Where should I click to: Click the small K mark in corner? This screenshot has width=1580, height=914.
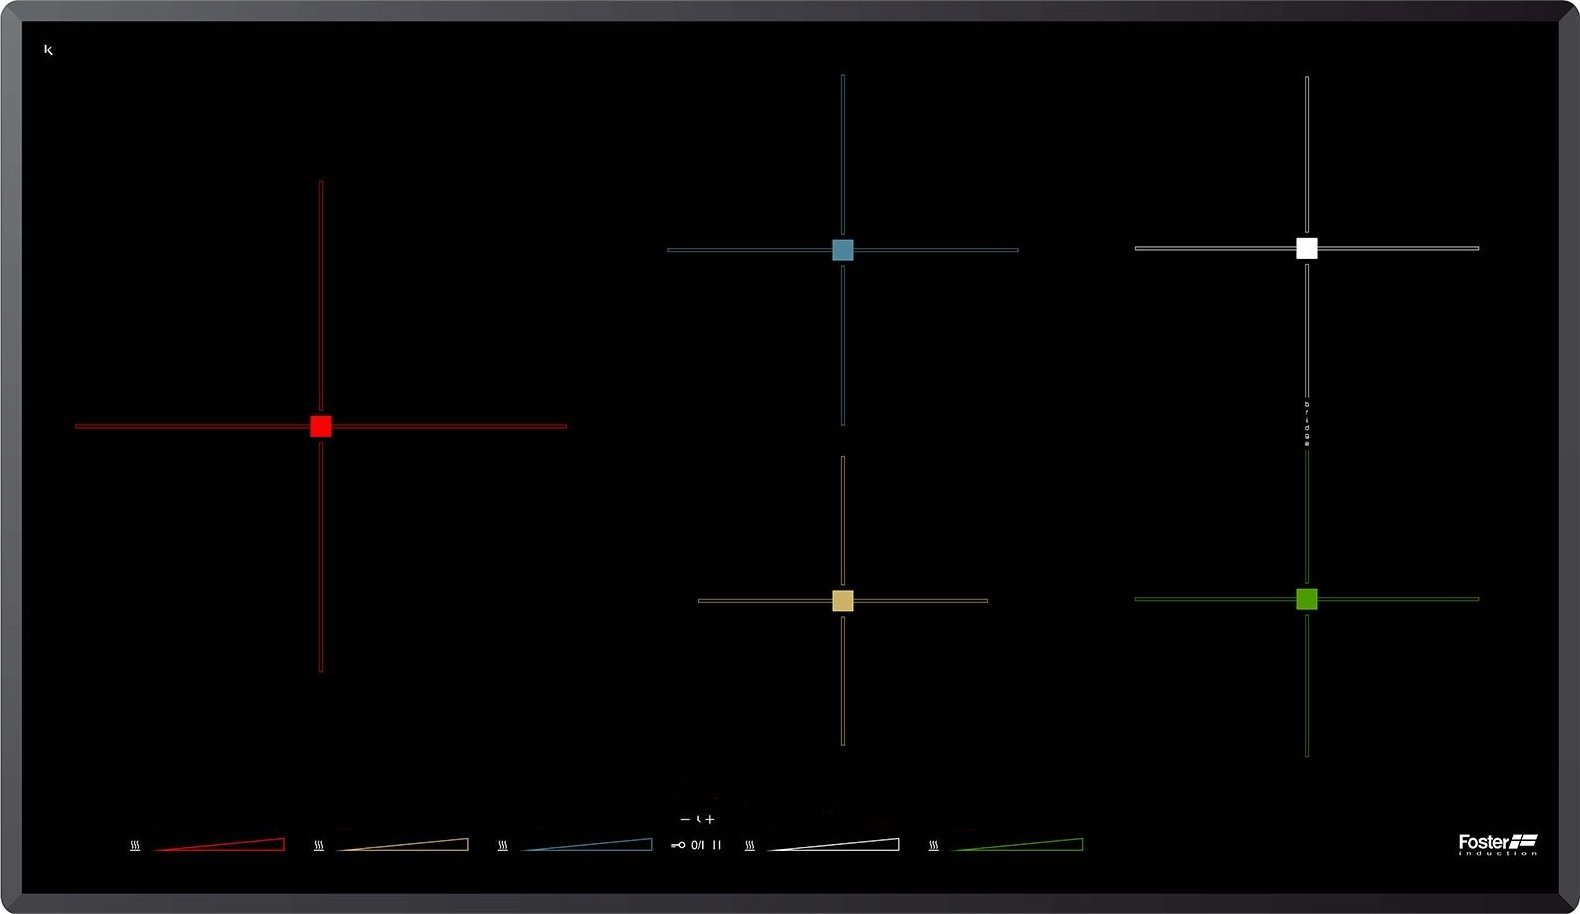click(x=48, y=50)
